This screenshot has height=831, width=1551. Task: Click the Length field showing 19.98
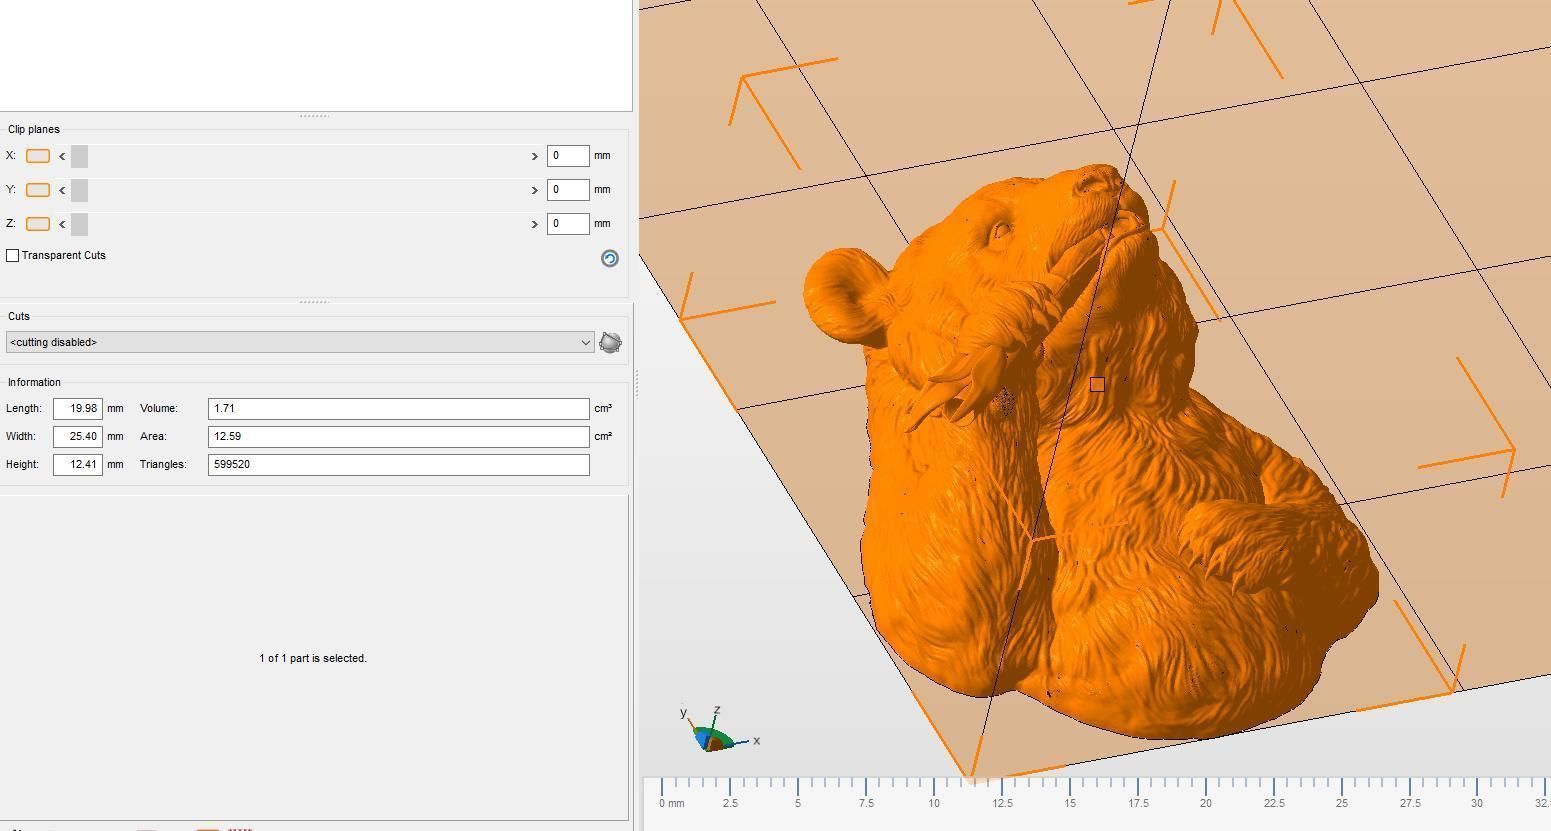coord(78,409)
